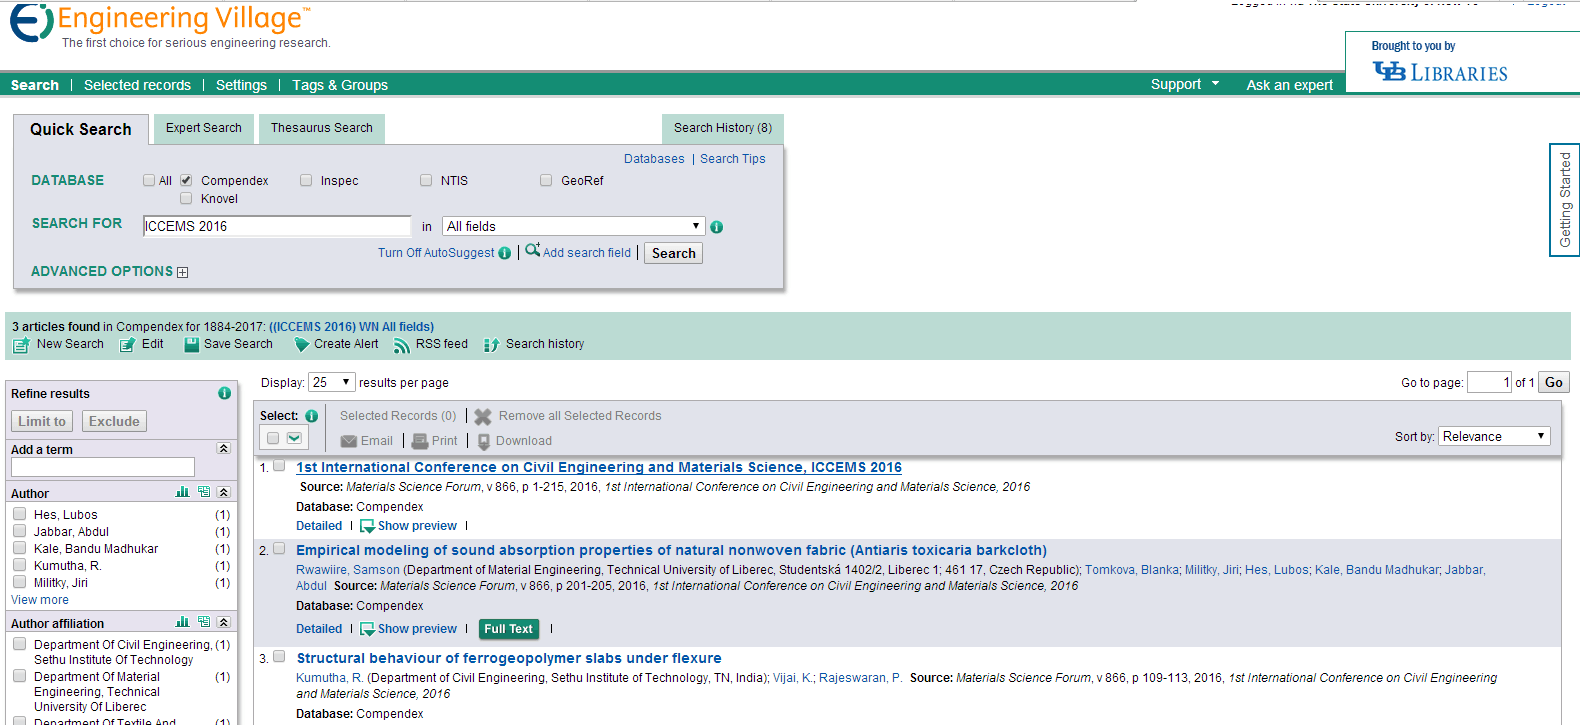Image resolution: width=1580 pixels, height=725 pixels.
Task: Click the Select info icon
Action: [x=311, y=416]
